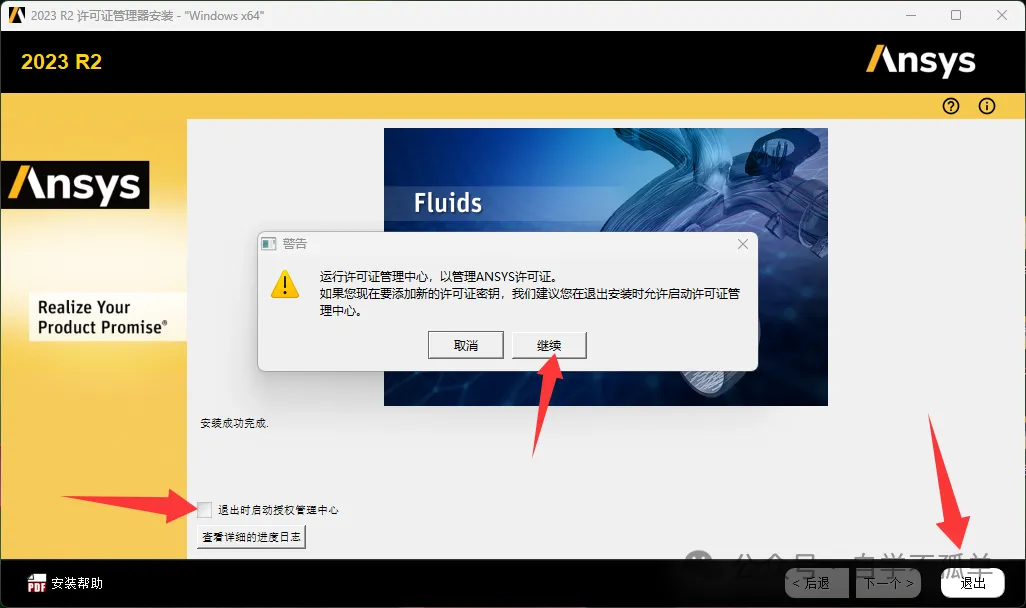Click the warning message text in dialog
The image size is (1026, 608).
click(529, 293)
